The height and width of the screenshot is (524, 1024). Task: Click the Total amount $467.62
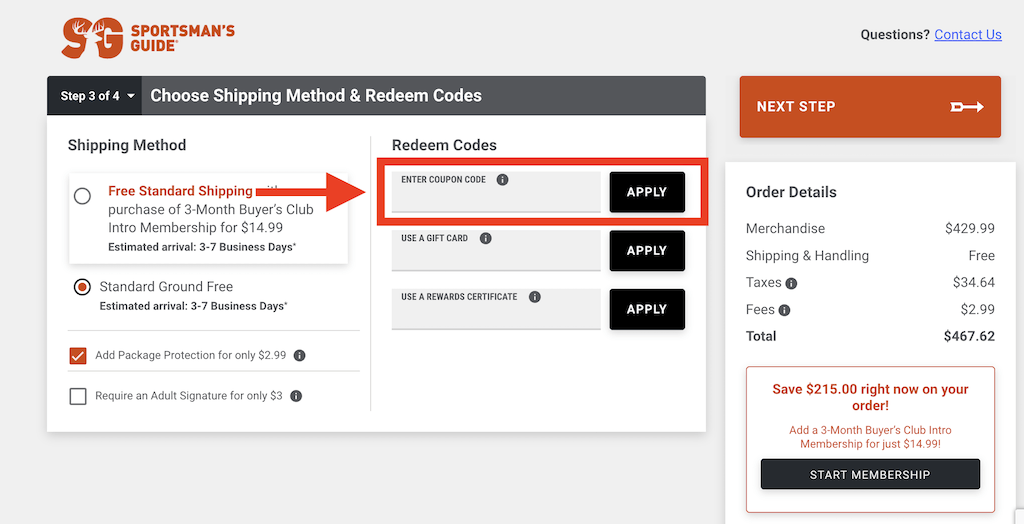pyautogui.click(x=969, y=336)
